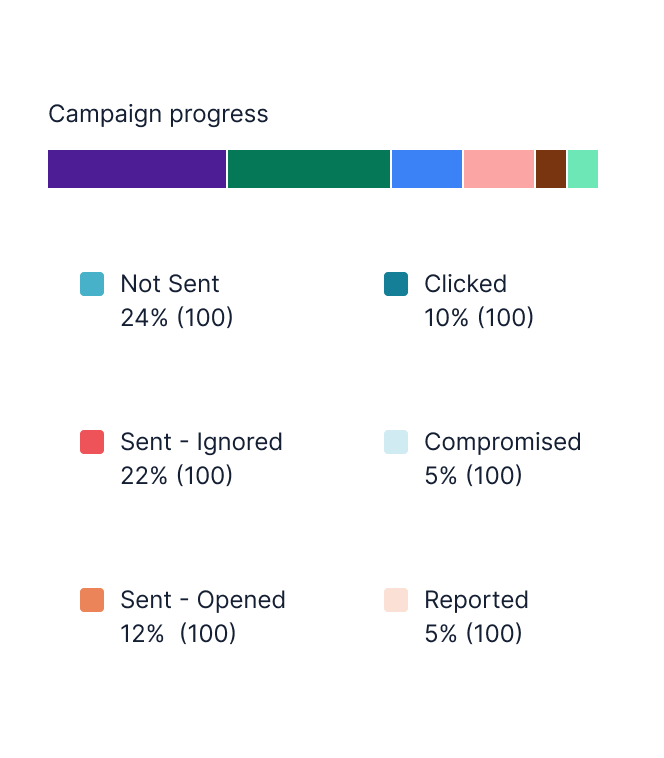Click the Compromised light blue swatch
This screenshot has width=664, height=758.
[396, 442]
